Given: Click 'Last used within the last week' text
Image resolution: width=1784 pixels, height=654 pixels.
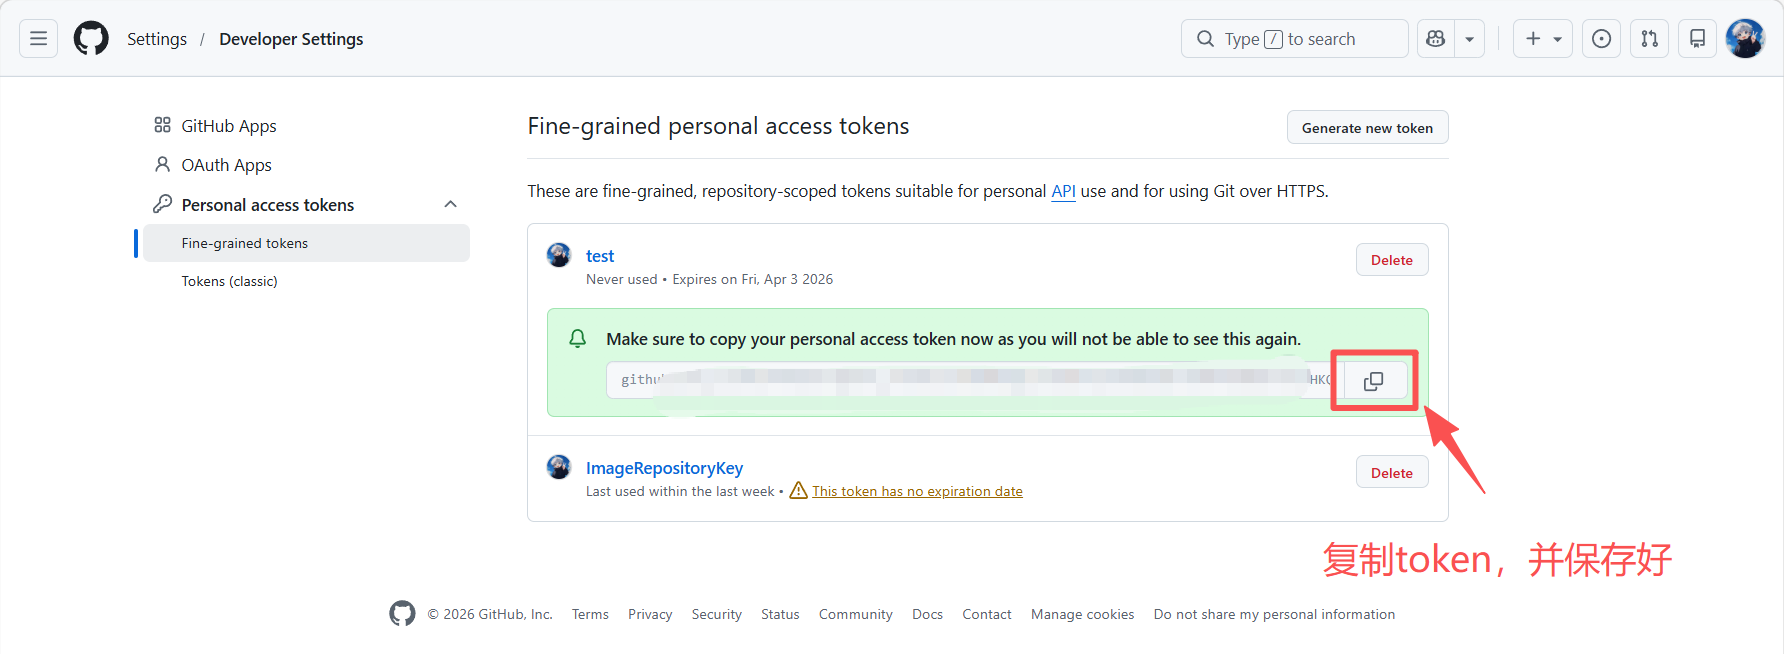Looking at the screenshot, I should click(x=680, y=491).
